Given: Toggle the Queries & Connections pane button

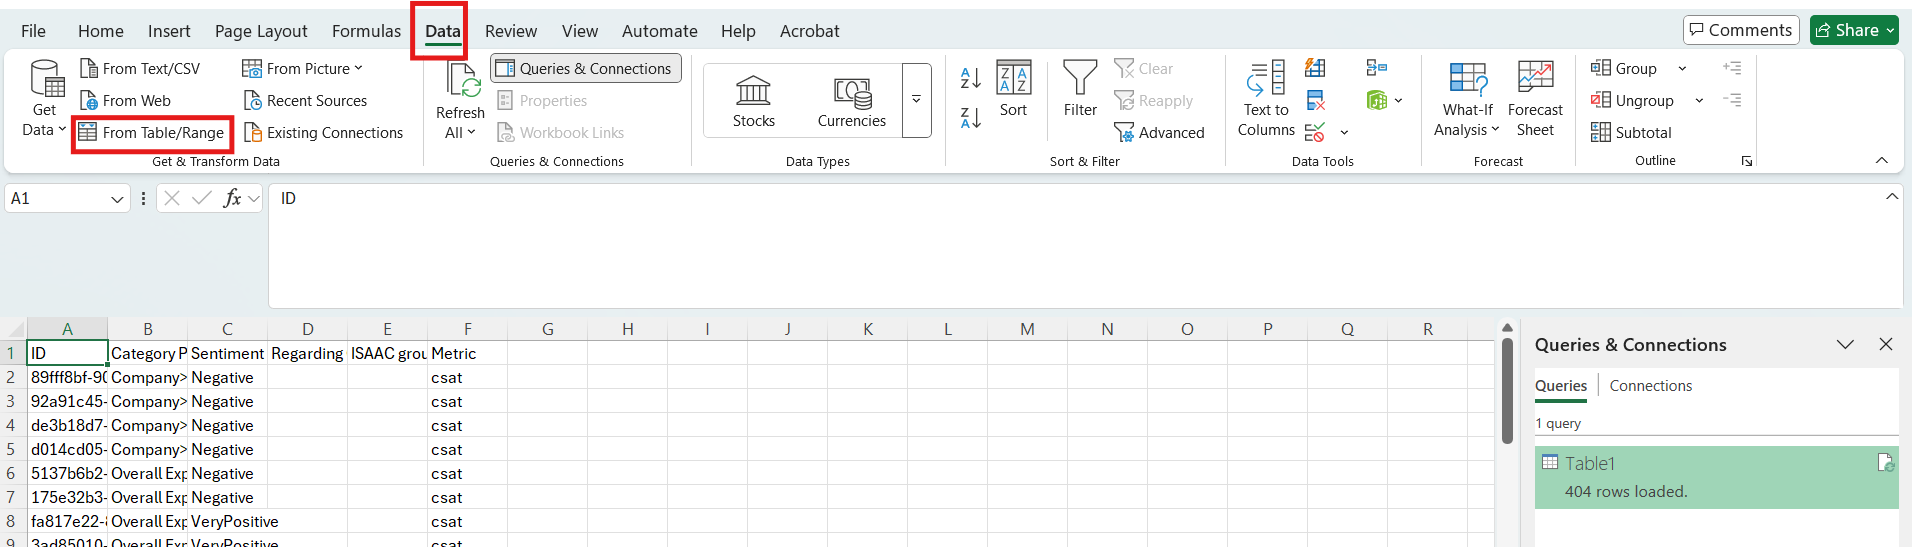Looking at the screenshot, I should pos(586,69).
